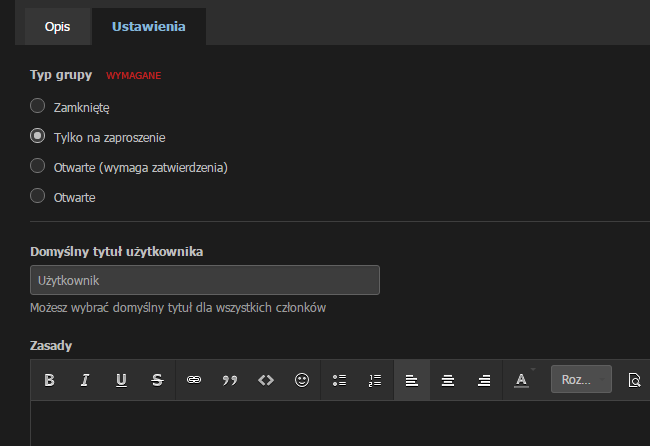Image resolution: width=650 pixels, height=446 pixels.
Task: Center align the text
Action: (x=448, y=380)
